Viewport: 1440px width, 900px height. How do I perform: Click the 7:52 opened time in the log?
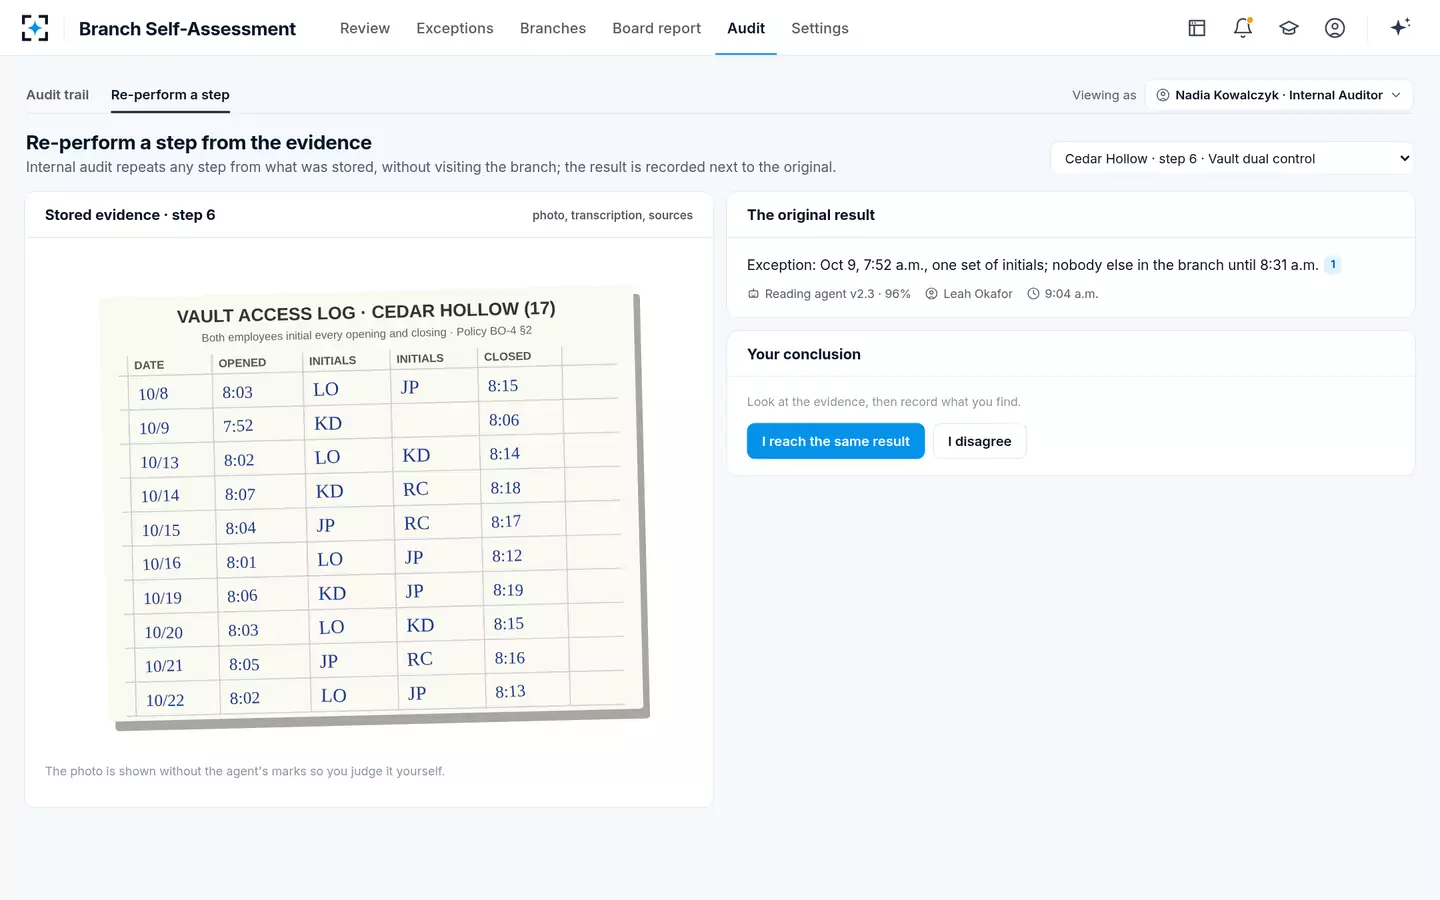coord(238,426)
